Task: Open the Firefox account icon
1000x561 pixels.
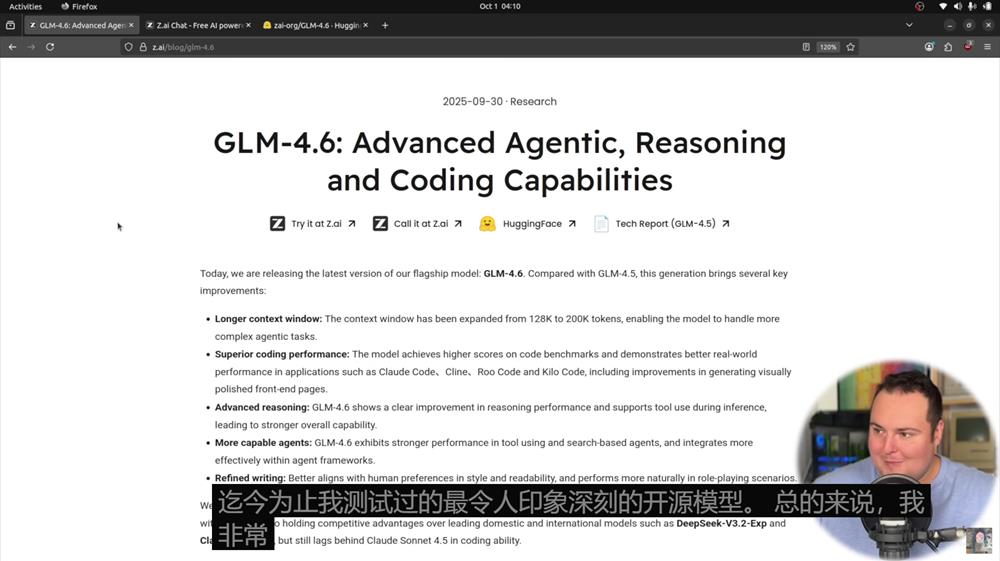Action: tap(929, 47)
